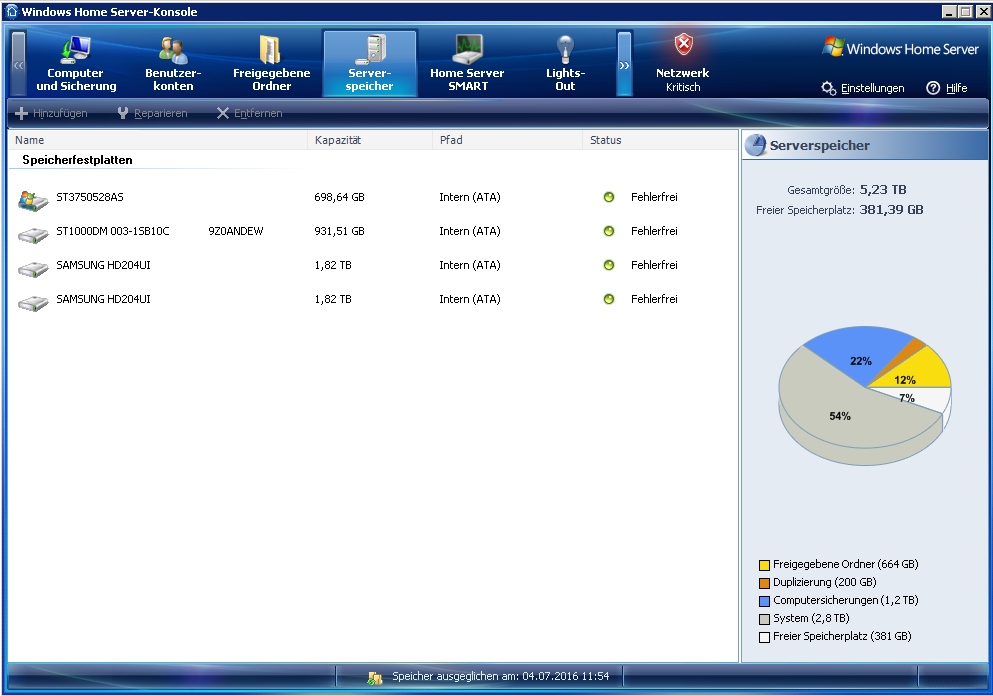This screenshot has width=993, height=696.
Task: Sort by the Status column header
Action: click(660, 140)
